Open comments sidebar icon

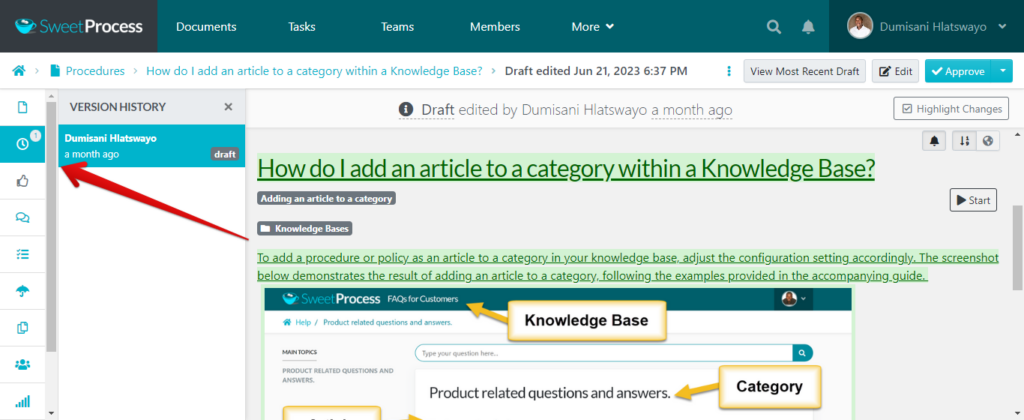tap(22, 218)
